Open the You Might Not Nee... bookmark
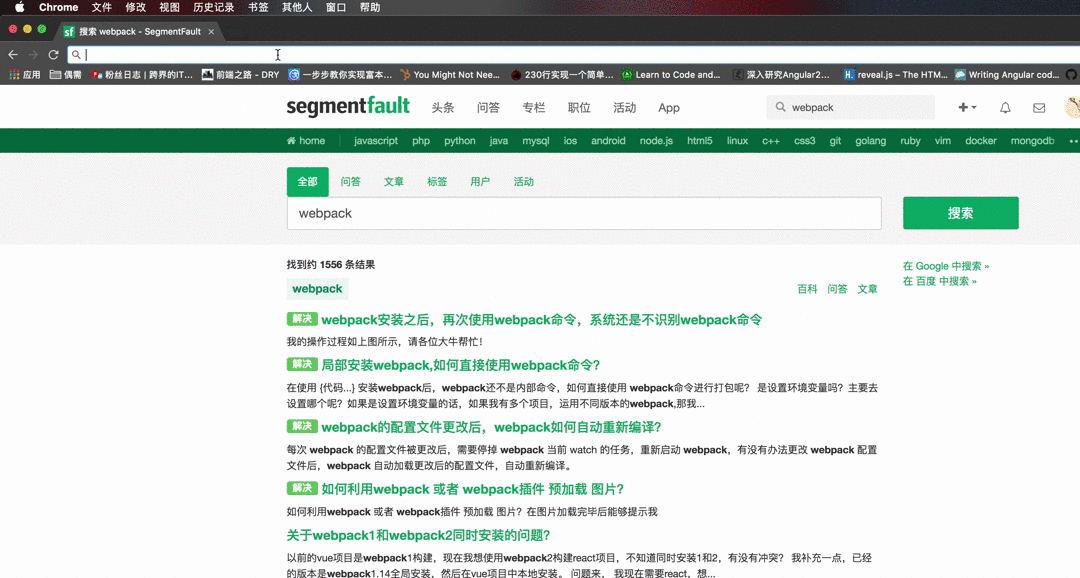This screenshot has height=578, width=1080. point(450,74)
